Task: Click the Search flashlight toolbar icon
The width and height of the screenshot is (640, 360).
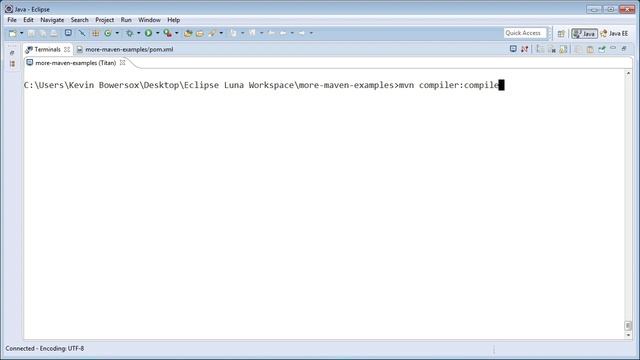Action: point(212,33)
